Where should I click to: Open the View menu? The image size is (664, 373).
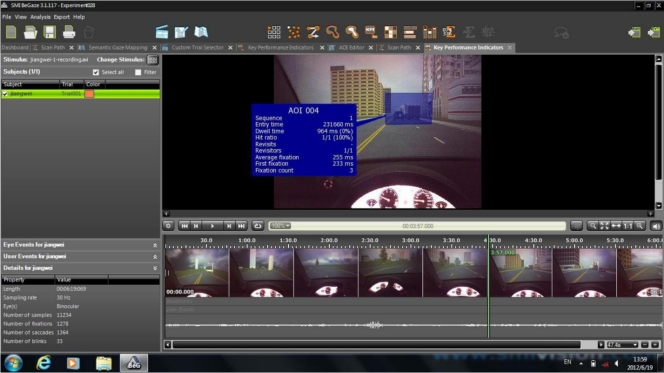coord(20,17)
